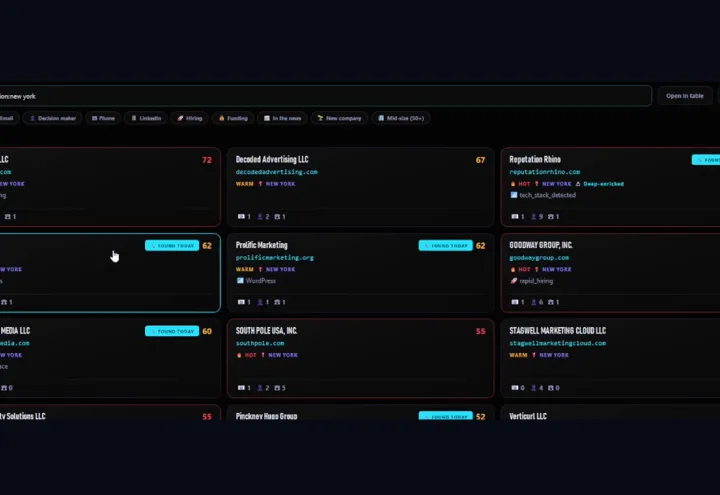Click email count icon on Reputation Rhino card
720x495 pixels.
515,217
